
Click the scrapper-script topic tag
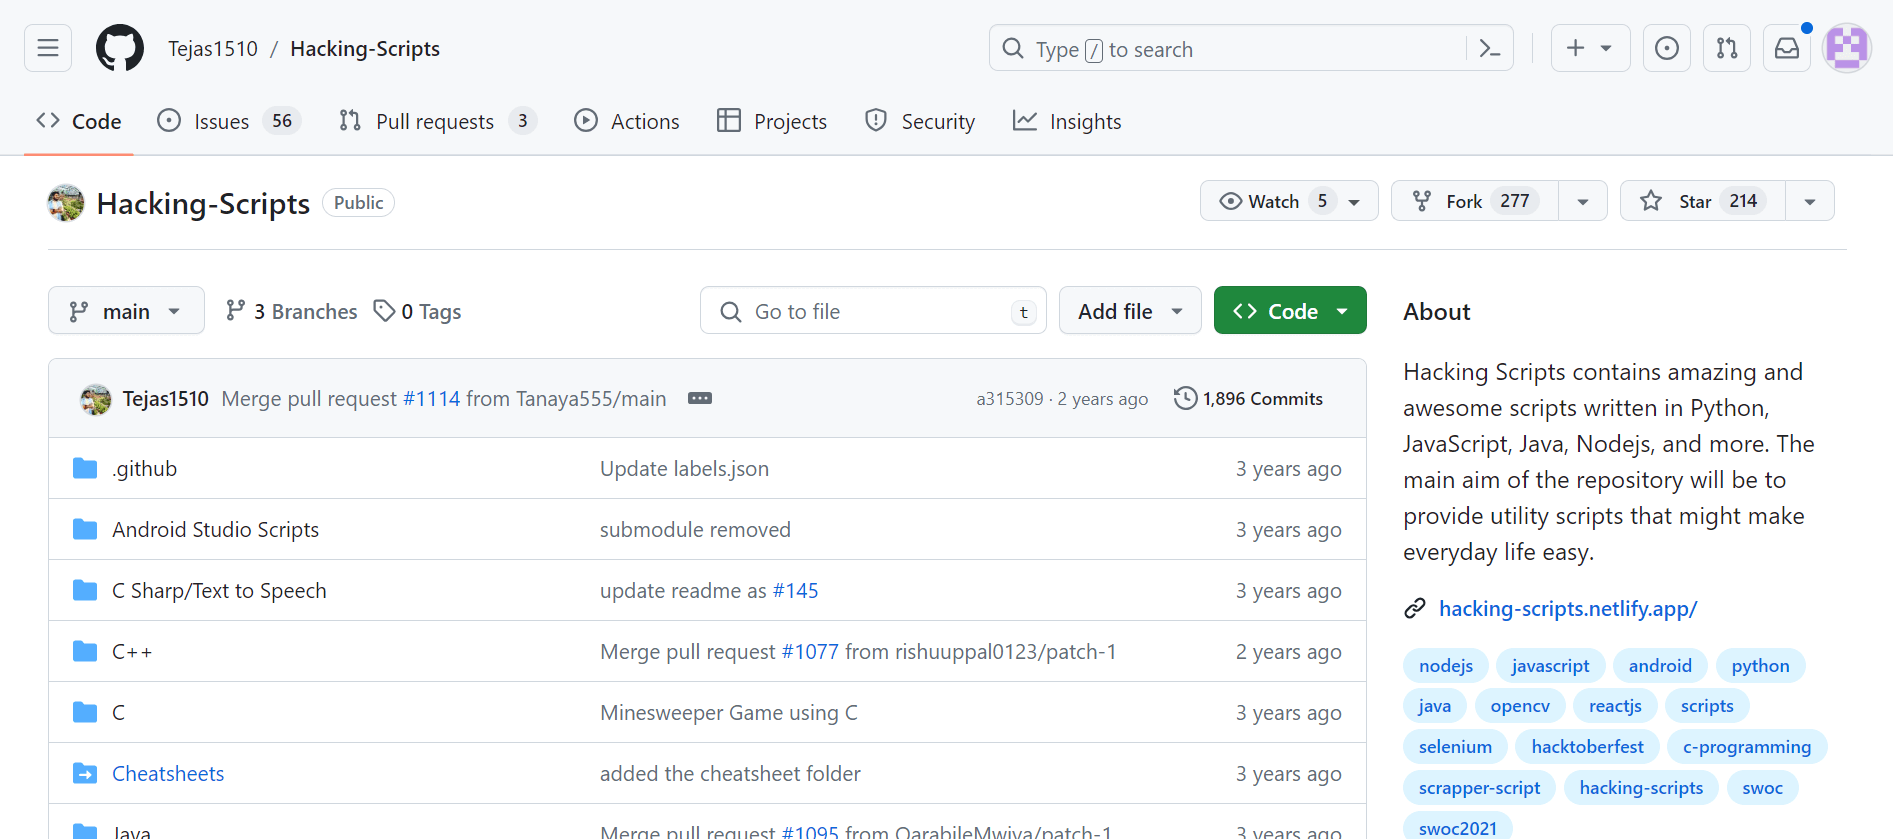(1479, 787)
